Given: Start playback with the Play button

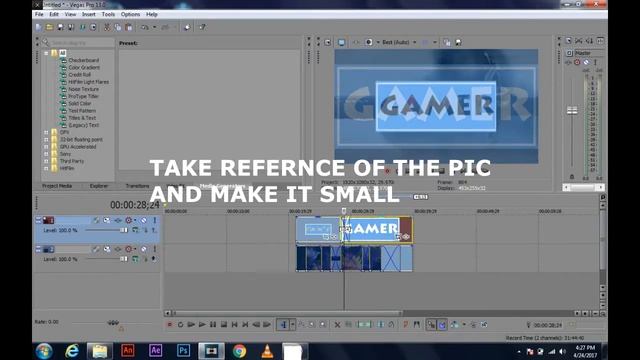Looking at the screenshot, I should point(202,325).
